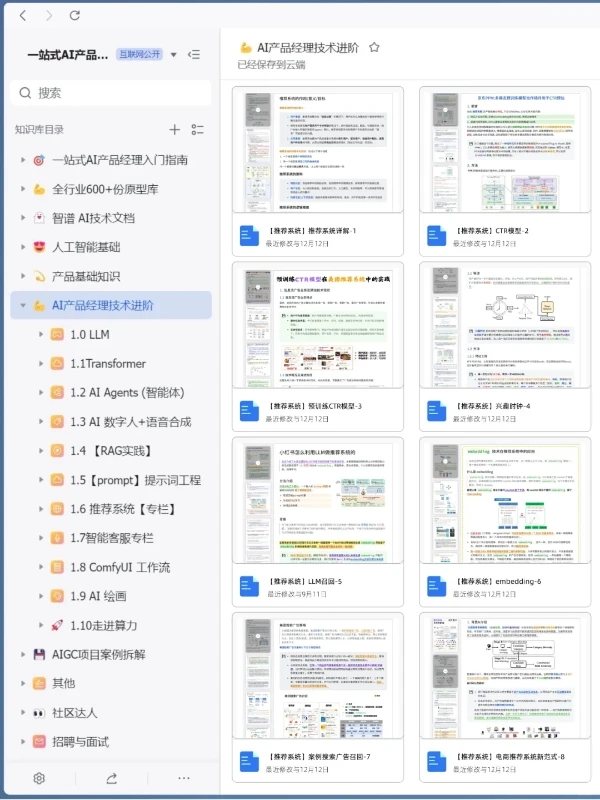Expand 一站式AI产品经理入门指南 node
This screenshot has width=600, height=800.
(x=22, y=160)
